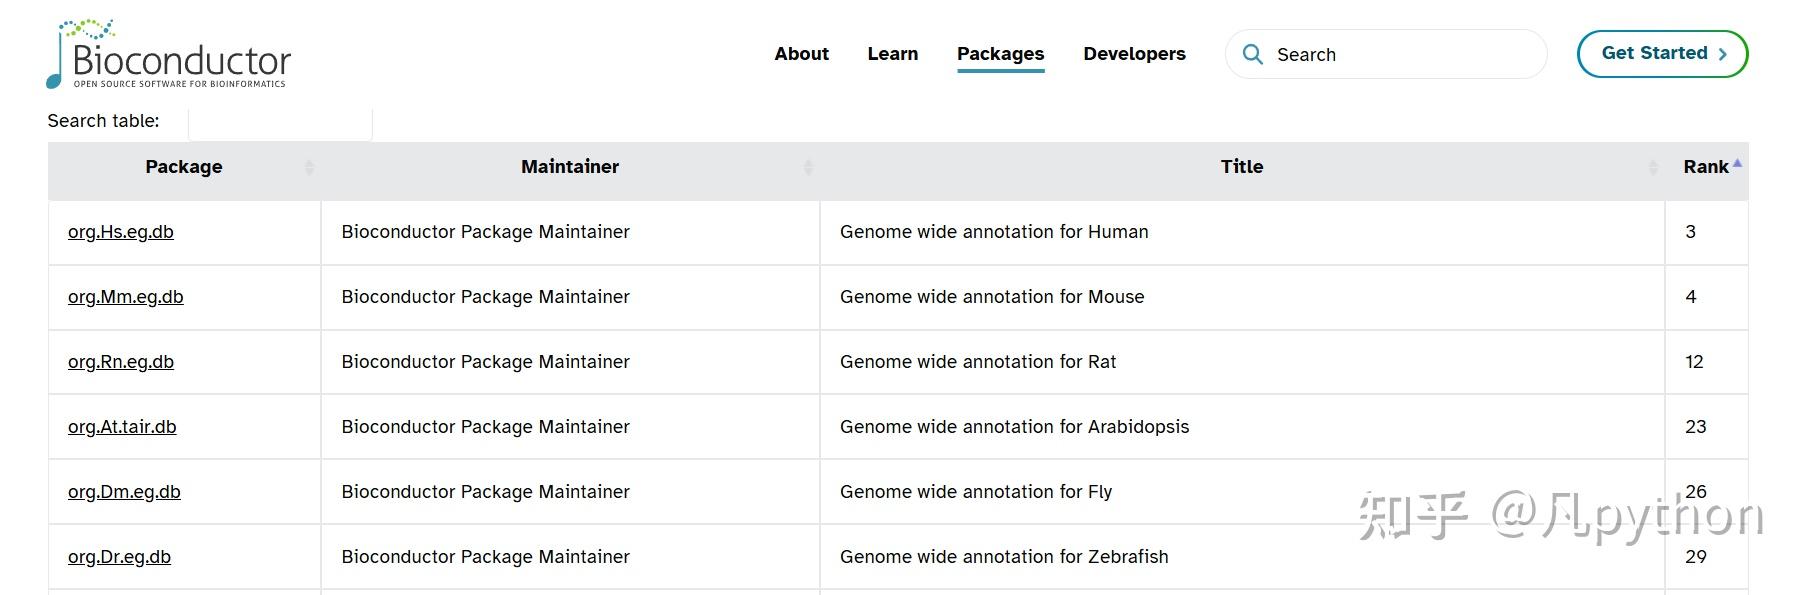Open org.Dm.eg.db package link

124,492
